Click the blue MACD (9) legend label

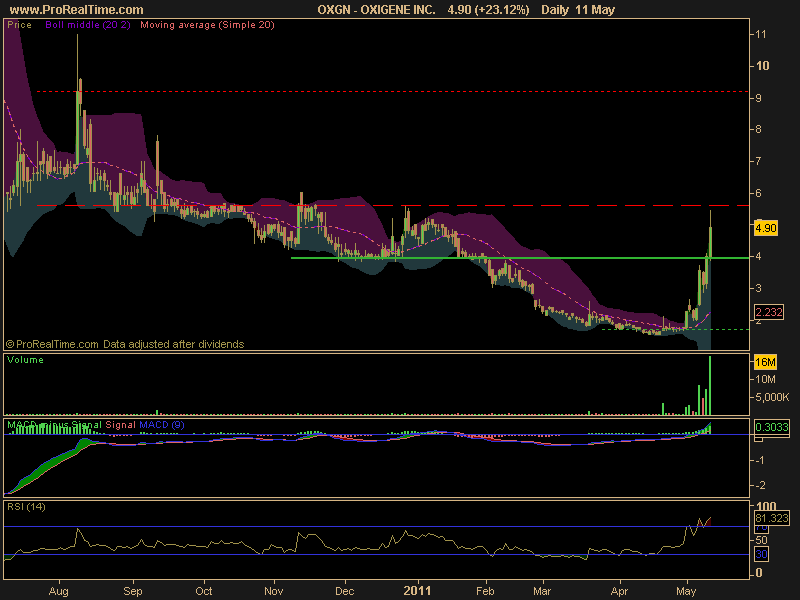click(x=162, y=424)
